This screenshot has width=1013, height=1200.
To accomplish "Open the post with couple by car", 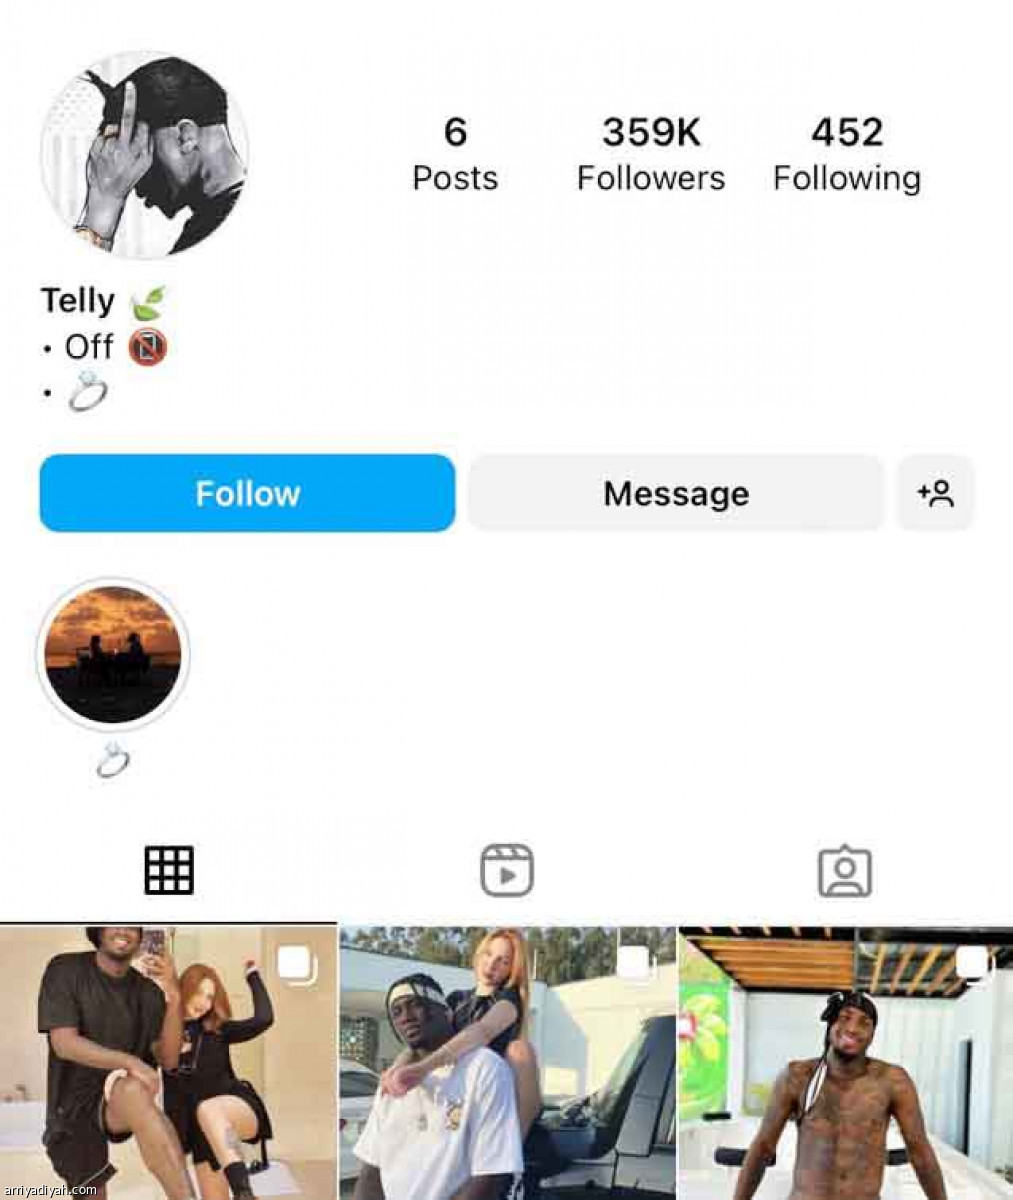I will [x=507, y=1063].
